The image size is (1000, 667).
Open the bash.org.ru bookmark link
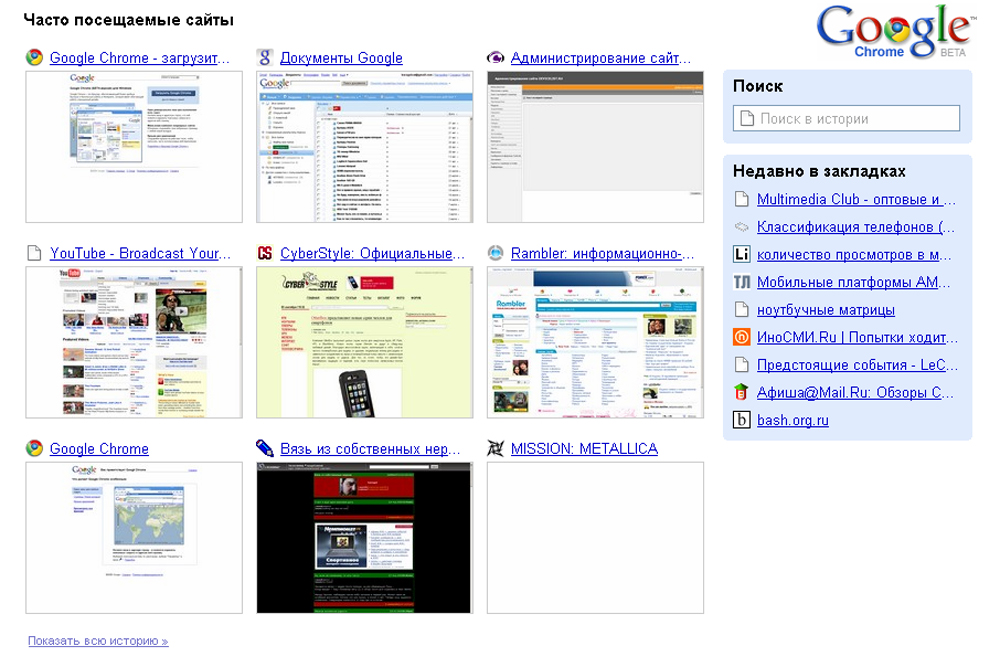tap(793, 420)
